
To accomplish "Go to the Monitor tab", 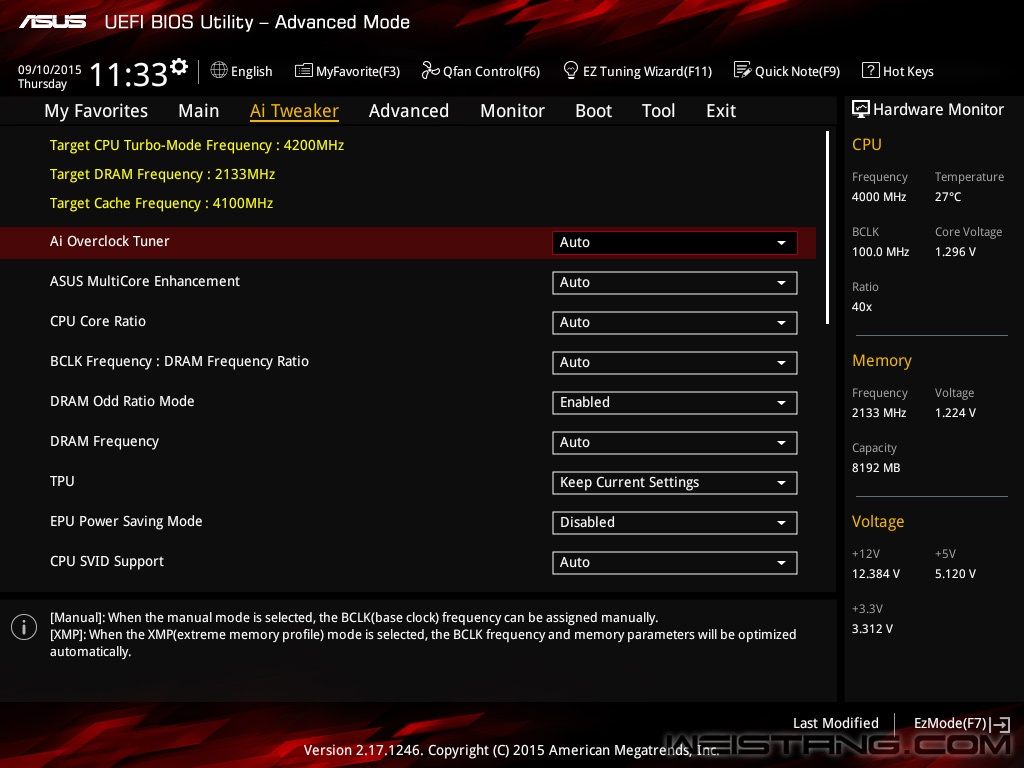I will pyautogui.click(x=512, y=111).
